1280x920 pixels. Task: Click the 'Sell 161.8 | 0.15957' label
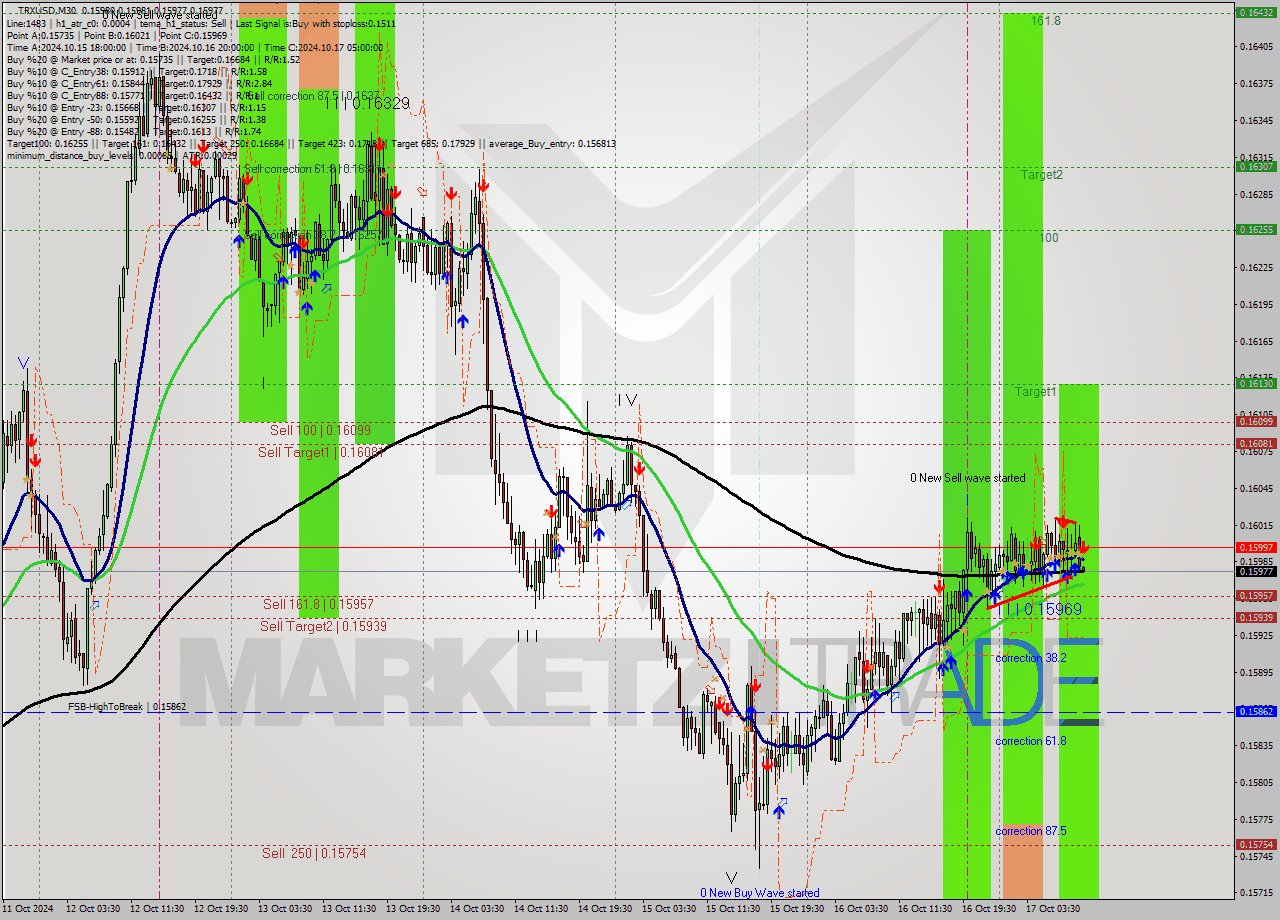tap(318, 604)
